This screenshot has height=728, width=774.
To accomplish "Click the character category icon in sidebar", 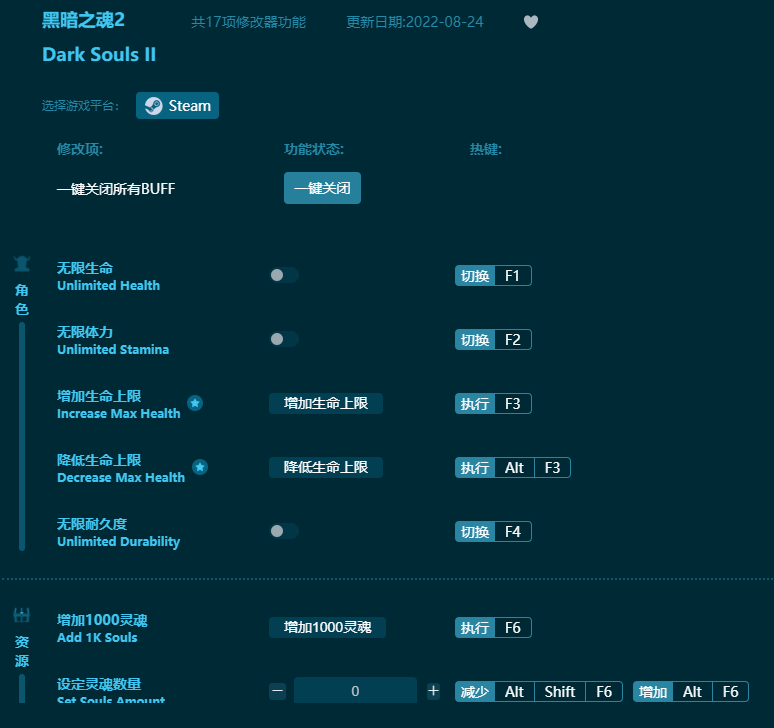I will point(22,264).
